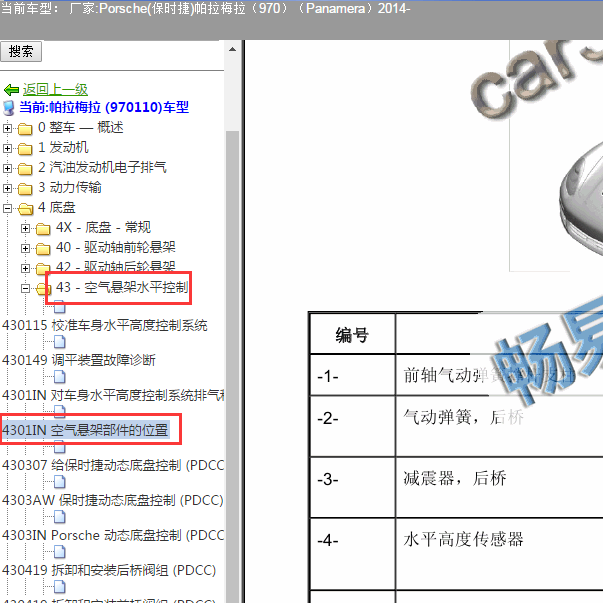Select 当前:帕拉梅拉 (970110)车型 heading

tap(104, 107)
